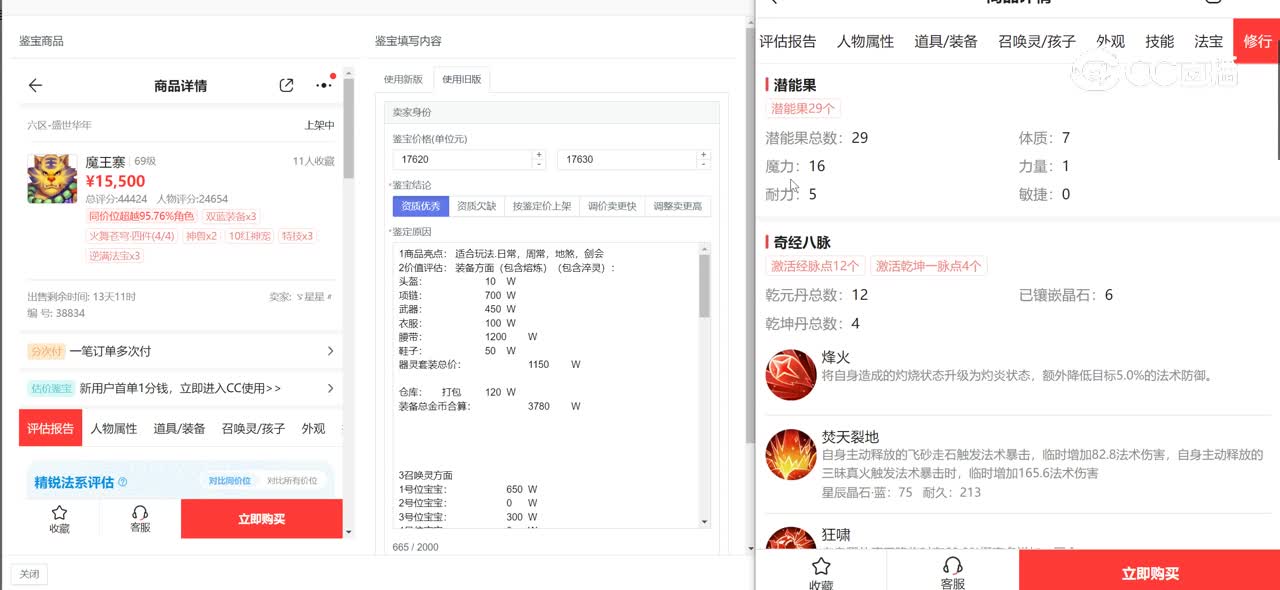Viewport: 1280px width, 590px height.
Task: Click the 狂啸 skill icon
Action: [791, 538]
